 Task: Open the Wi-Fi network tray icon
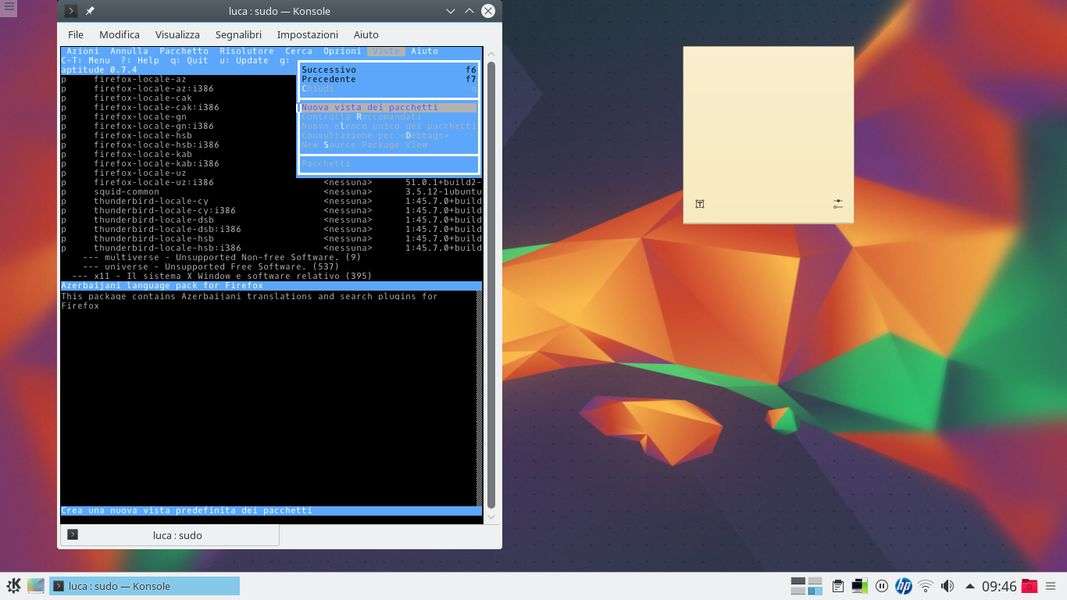tap(926, 586)
